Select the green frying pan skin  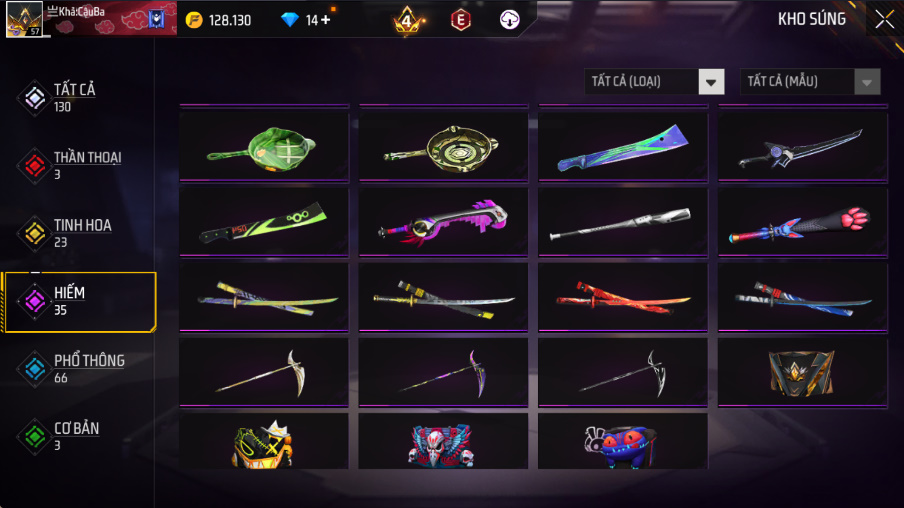coord(264,147)
